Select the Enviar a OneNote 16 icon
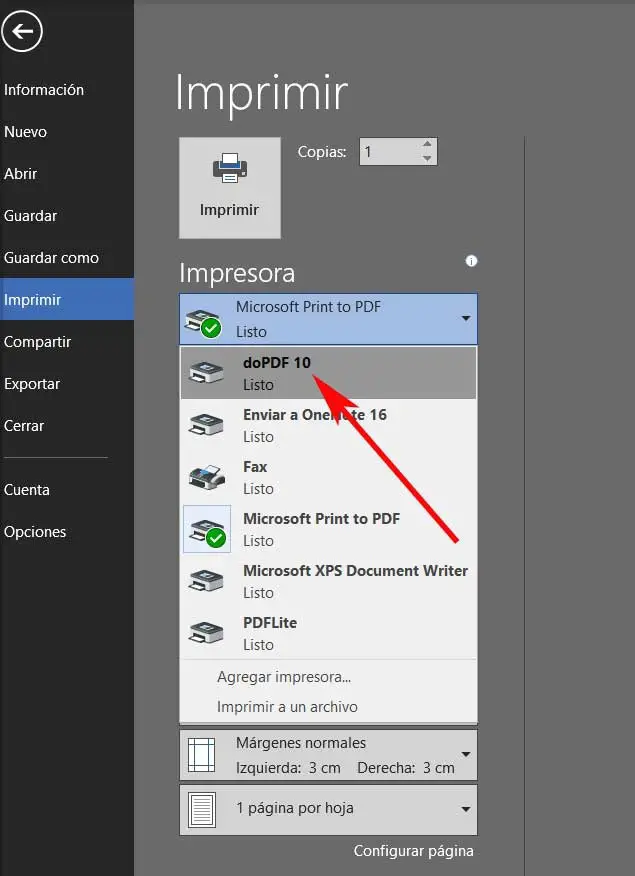The height and width of the screenshot is (876, 635). (x=207, y=425)
